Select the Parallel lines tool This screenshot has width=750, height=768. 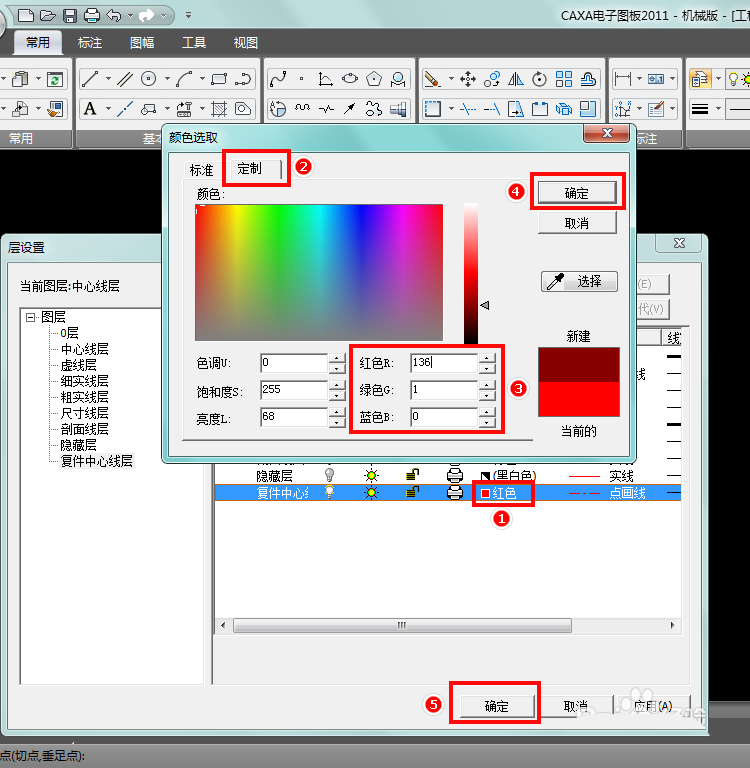point(125,79)
